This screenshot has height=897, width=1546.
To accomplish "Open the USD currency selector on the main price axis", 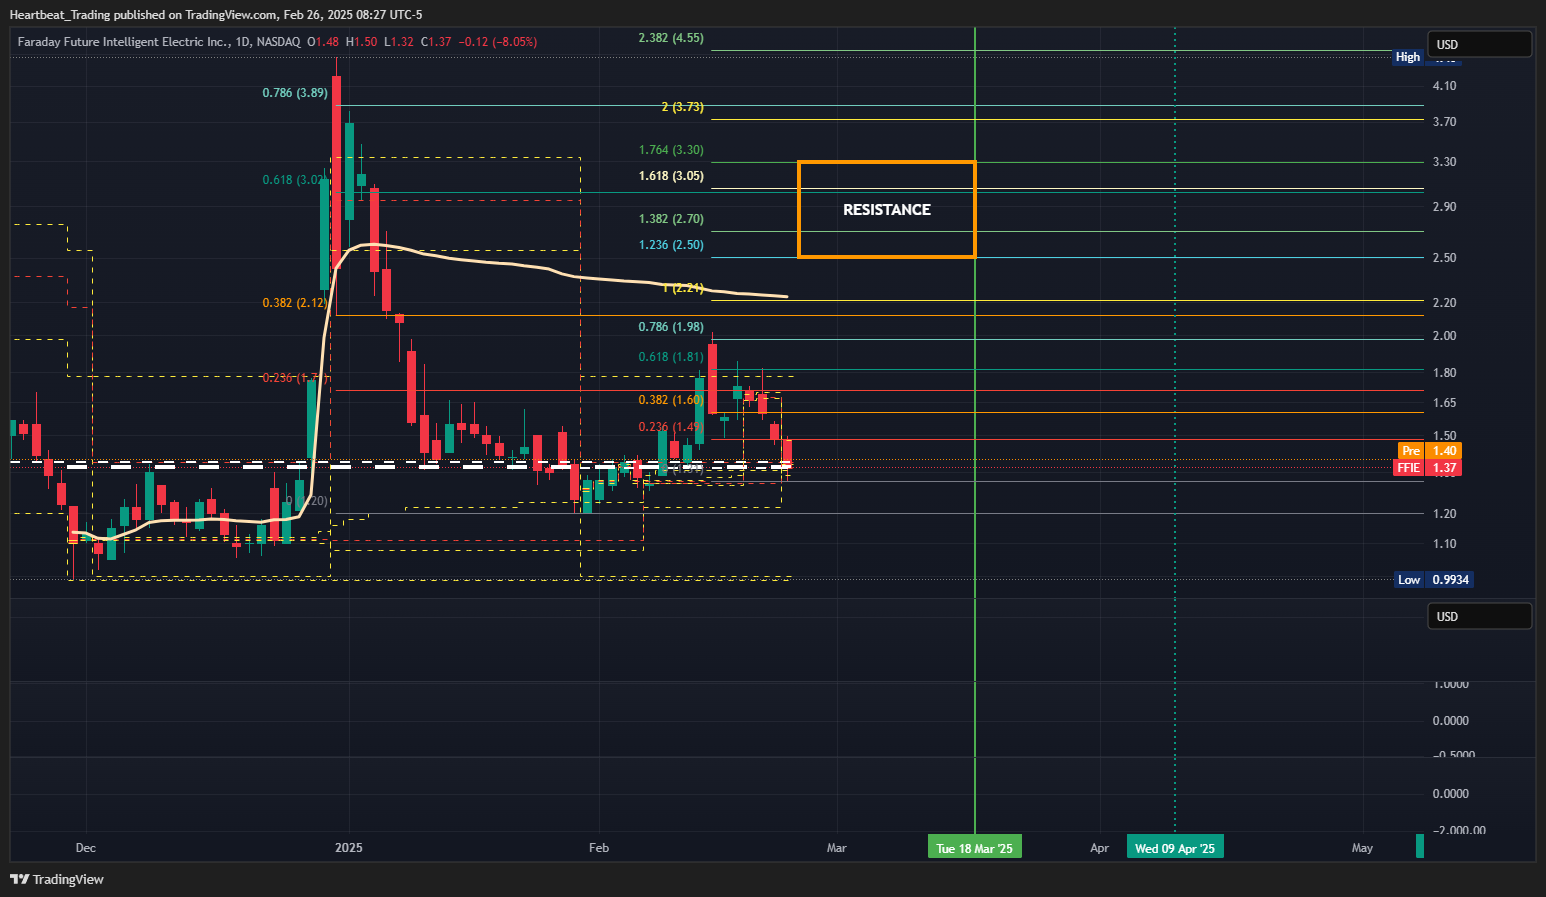I will [x=1479, y=44].
